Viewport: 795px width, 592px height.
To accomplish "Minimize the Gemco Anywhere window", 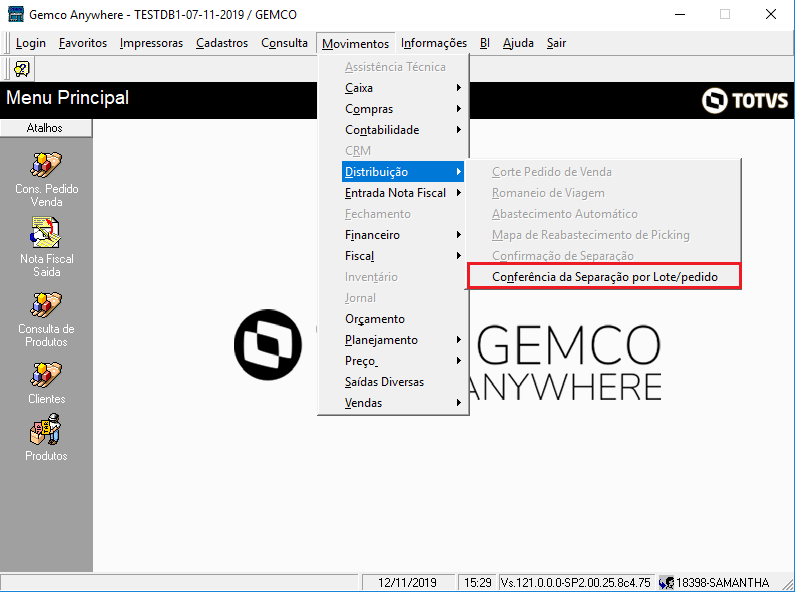I will [x=680, y=14].
